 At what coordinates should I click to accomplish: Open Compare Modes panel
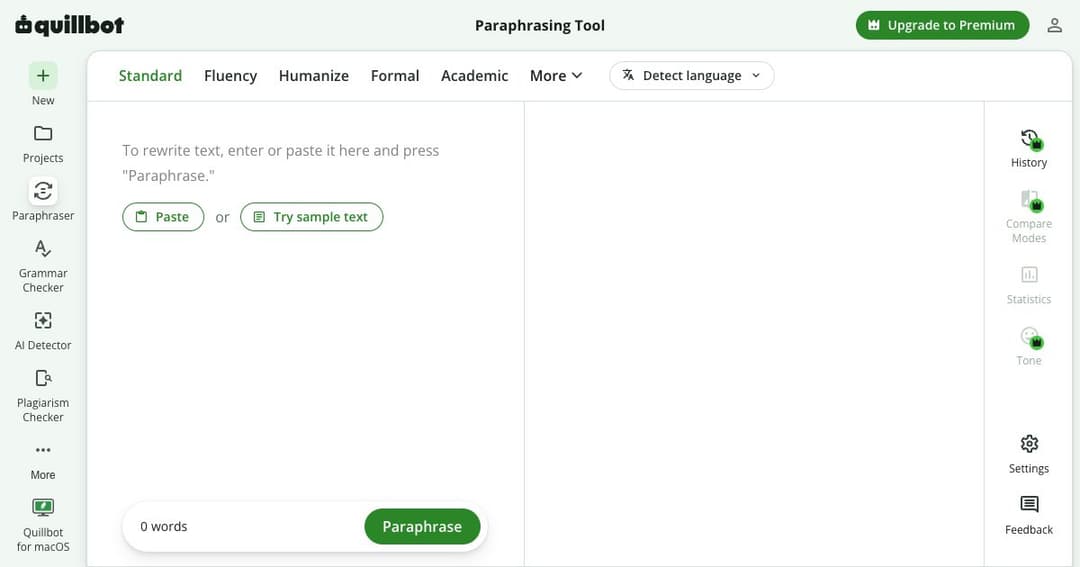pyautogui.click(x=1029, y=216)
